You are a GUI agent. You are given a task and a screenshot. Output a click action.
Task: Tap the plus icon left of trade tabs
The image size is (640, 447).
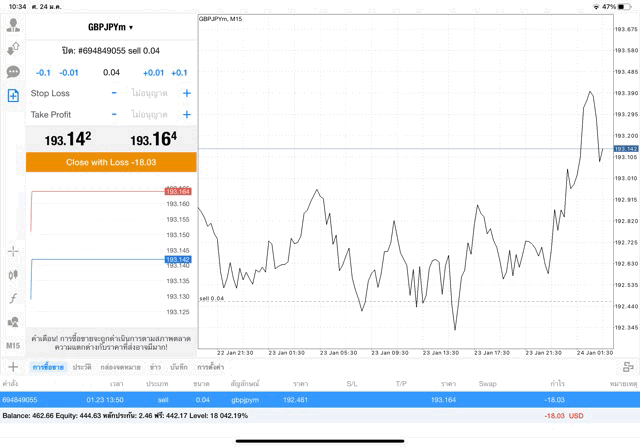click(x=13, y=367)
